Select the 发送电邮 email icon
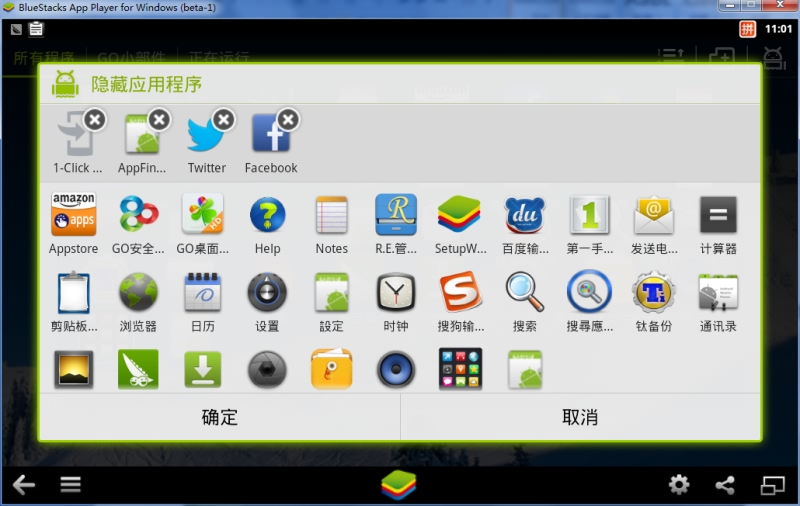This screenshot has height=506, width=800. pyautogui.click(x=654, y=215)
